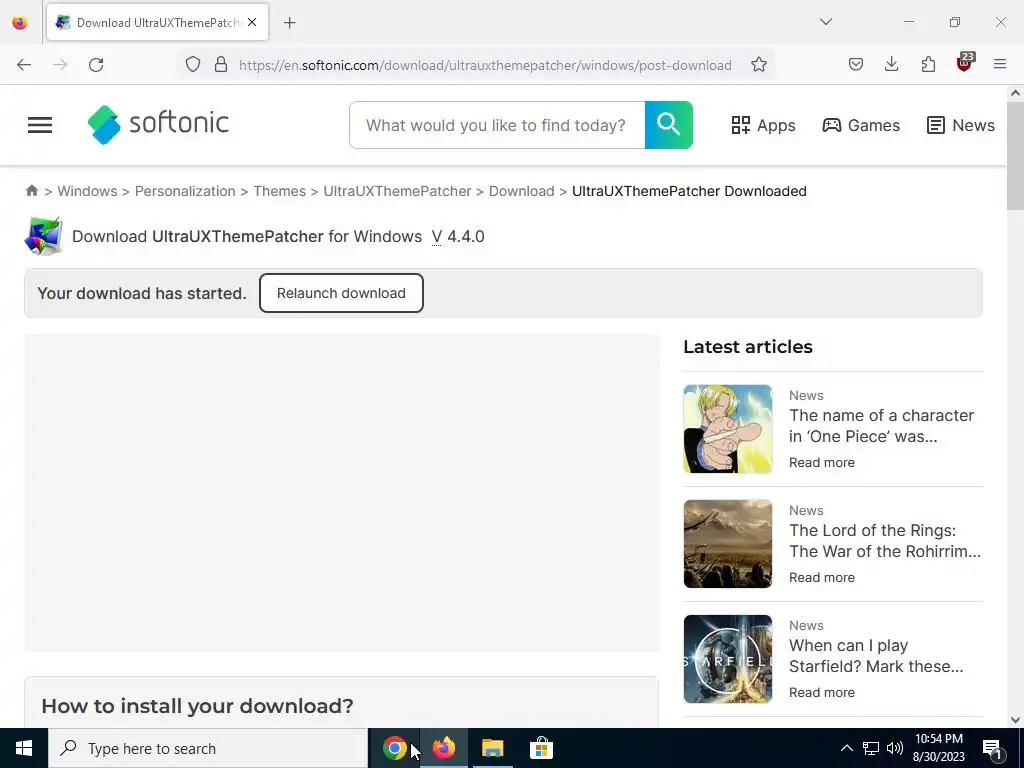
Task: Open the Firefox downloads panel
Action: click(891, 65)
